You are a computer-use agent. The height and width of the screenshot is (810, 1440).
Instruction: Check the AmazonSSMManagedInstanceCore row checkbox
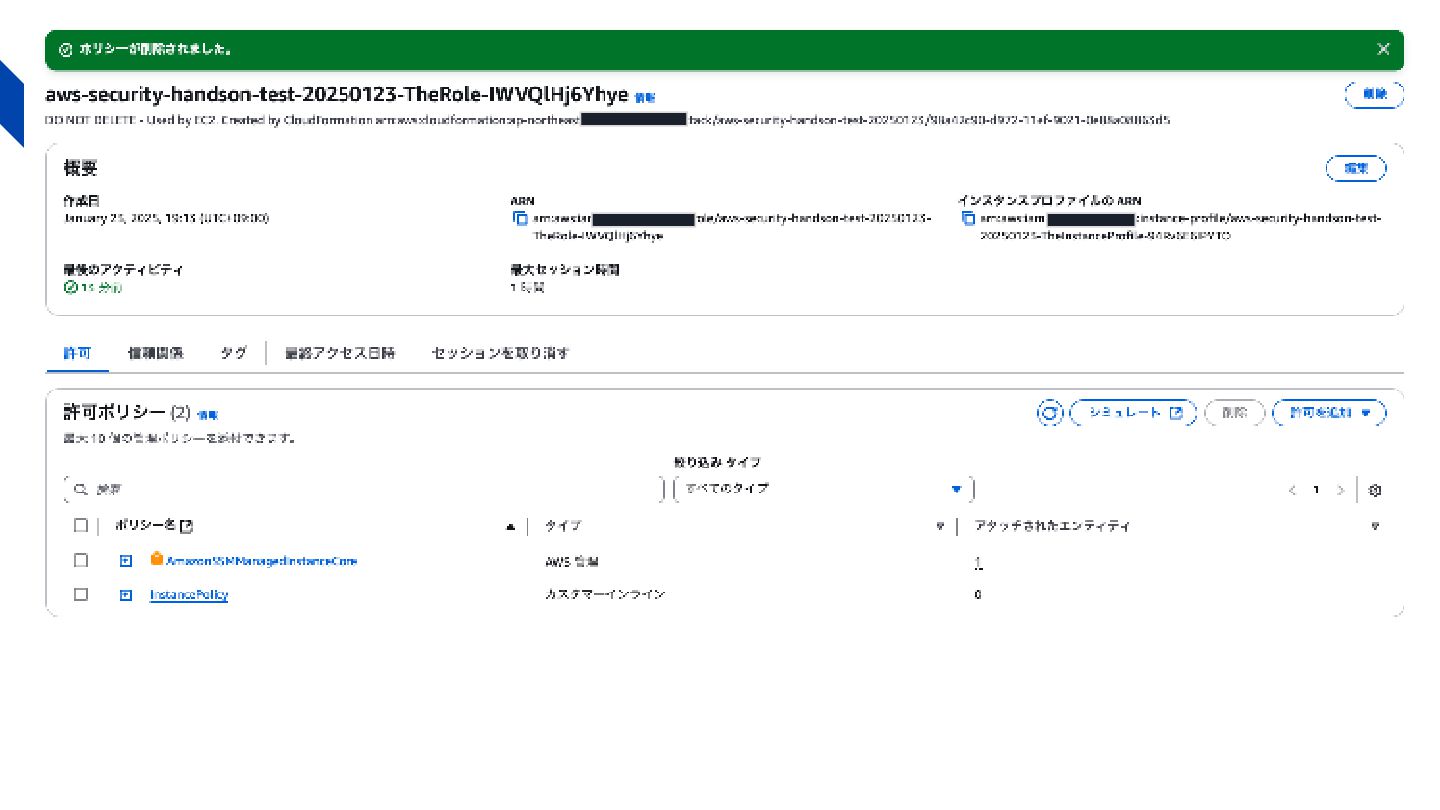click(81, 560)
